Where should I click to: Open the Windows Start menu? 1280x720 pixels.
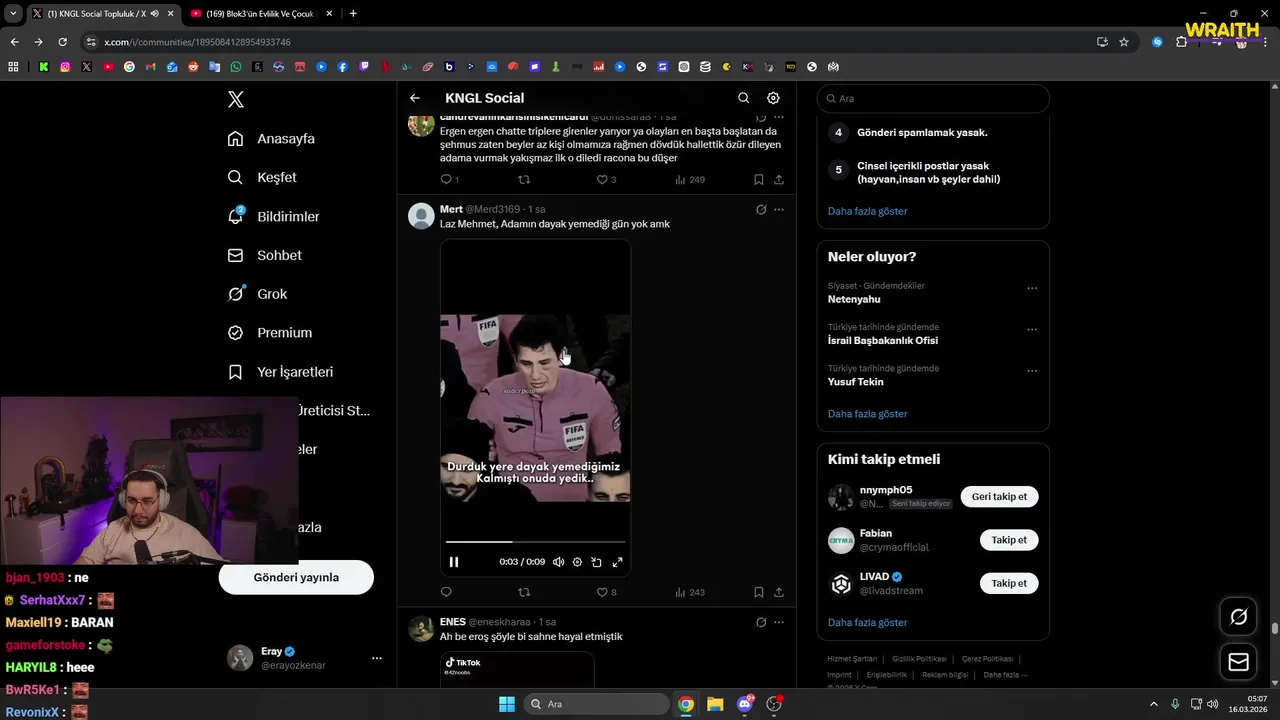[507, 704]
